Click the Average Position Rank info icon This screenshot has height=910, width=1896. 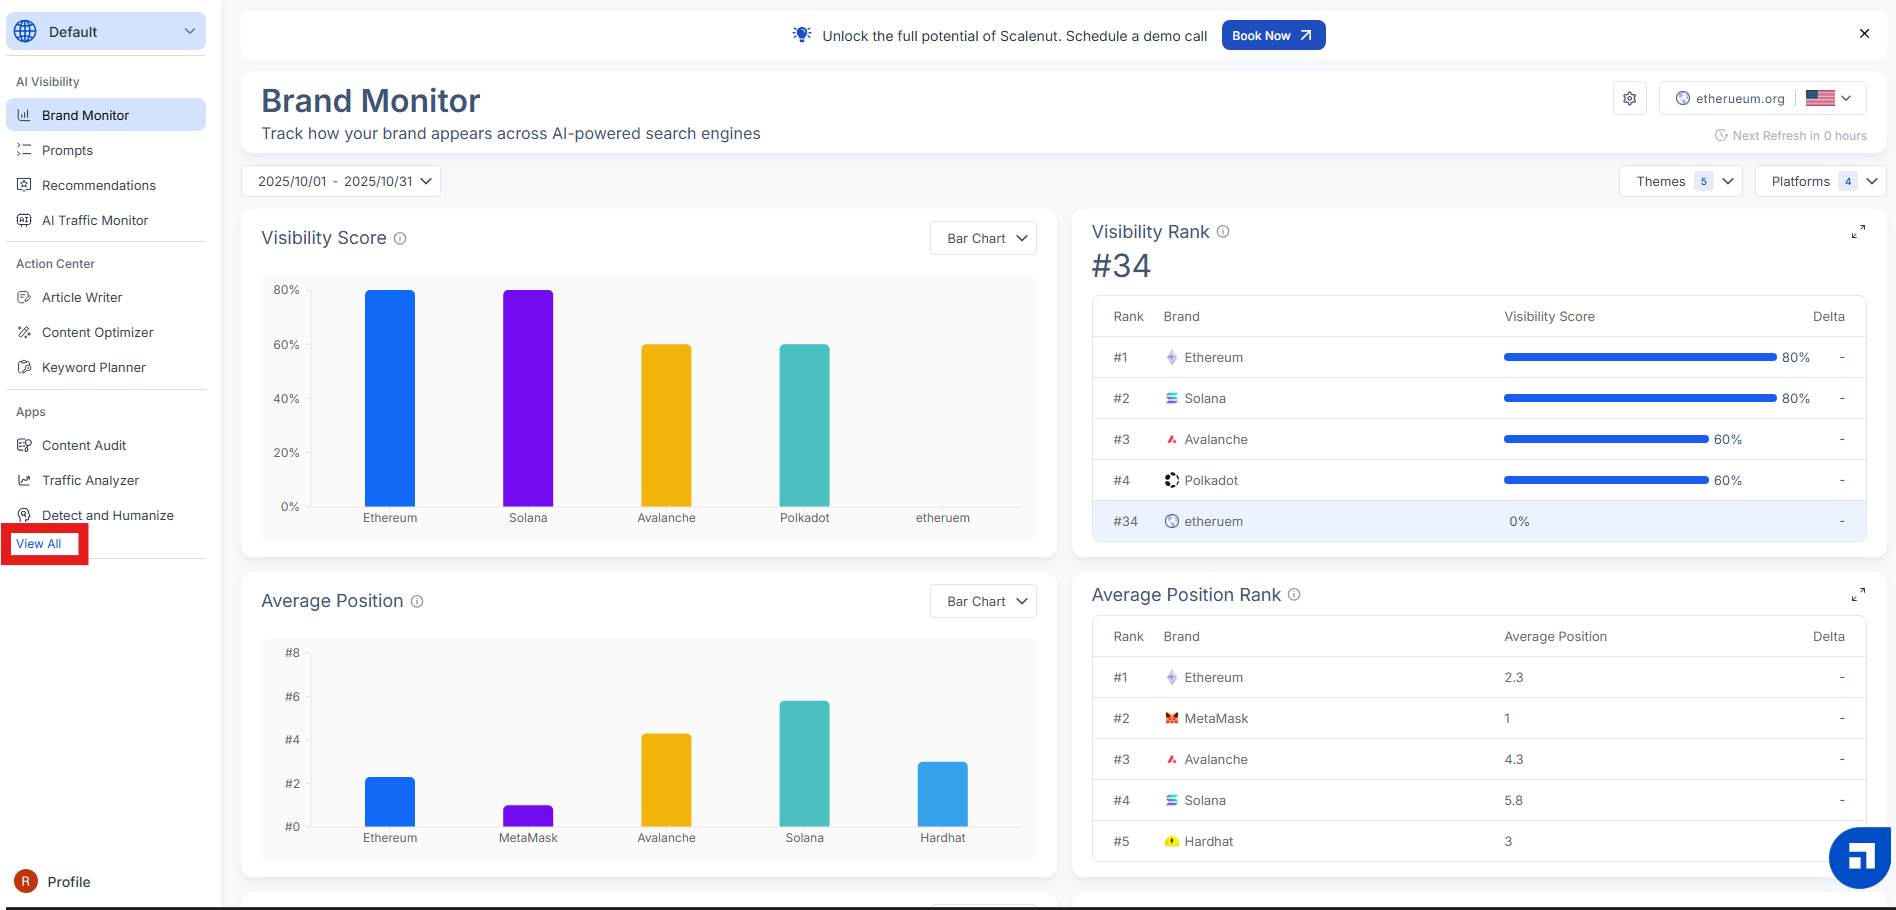[1294, 595]
